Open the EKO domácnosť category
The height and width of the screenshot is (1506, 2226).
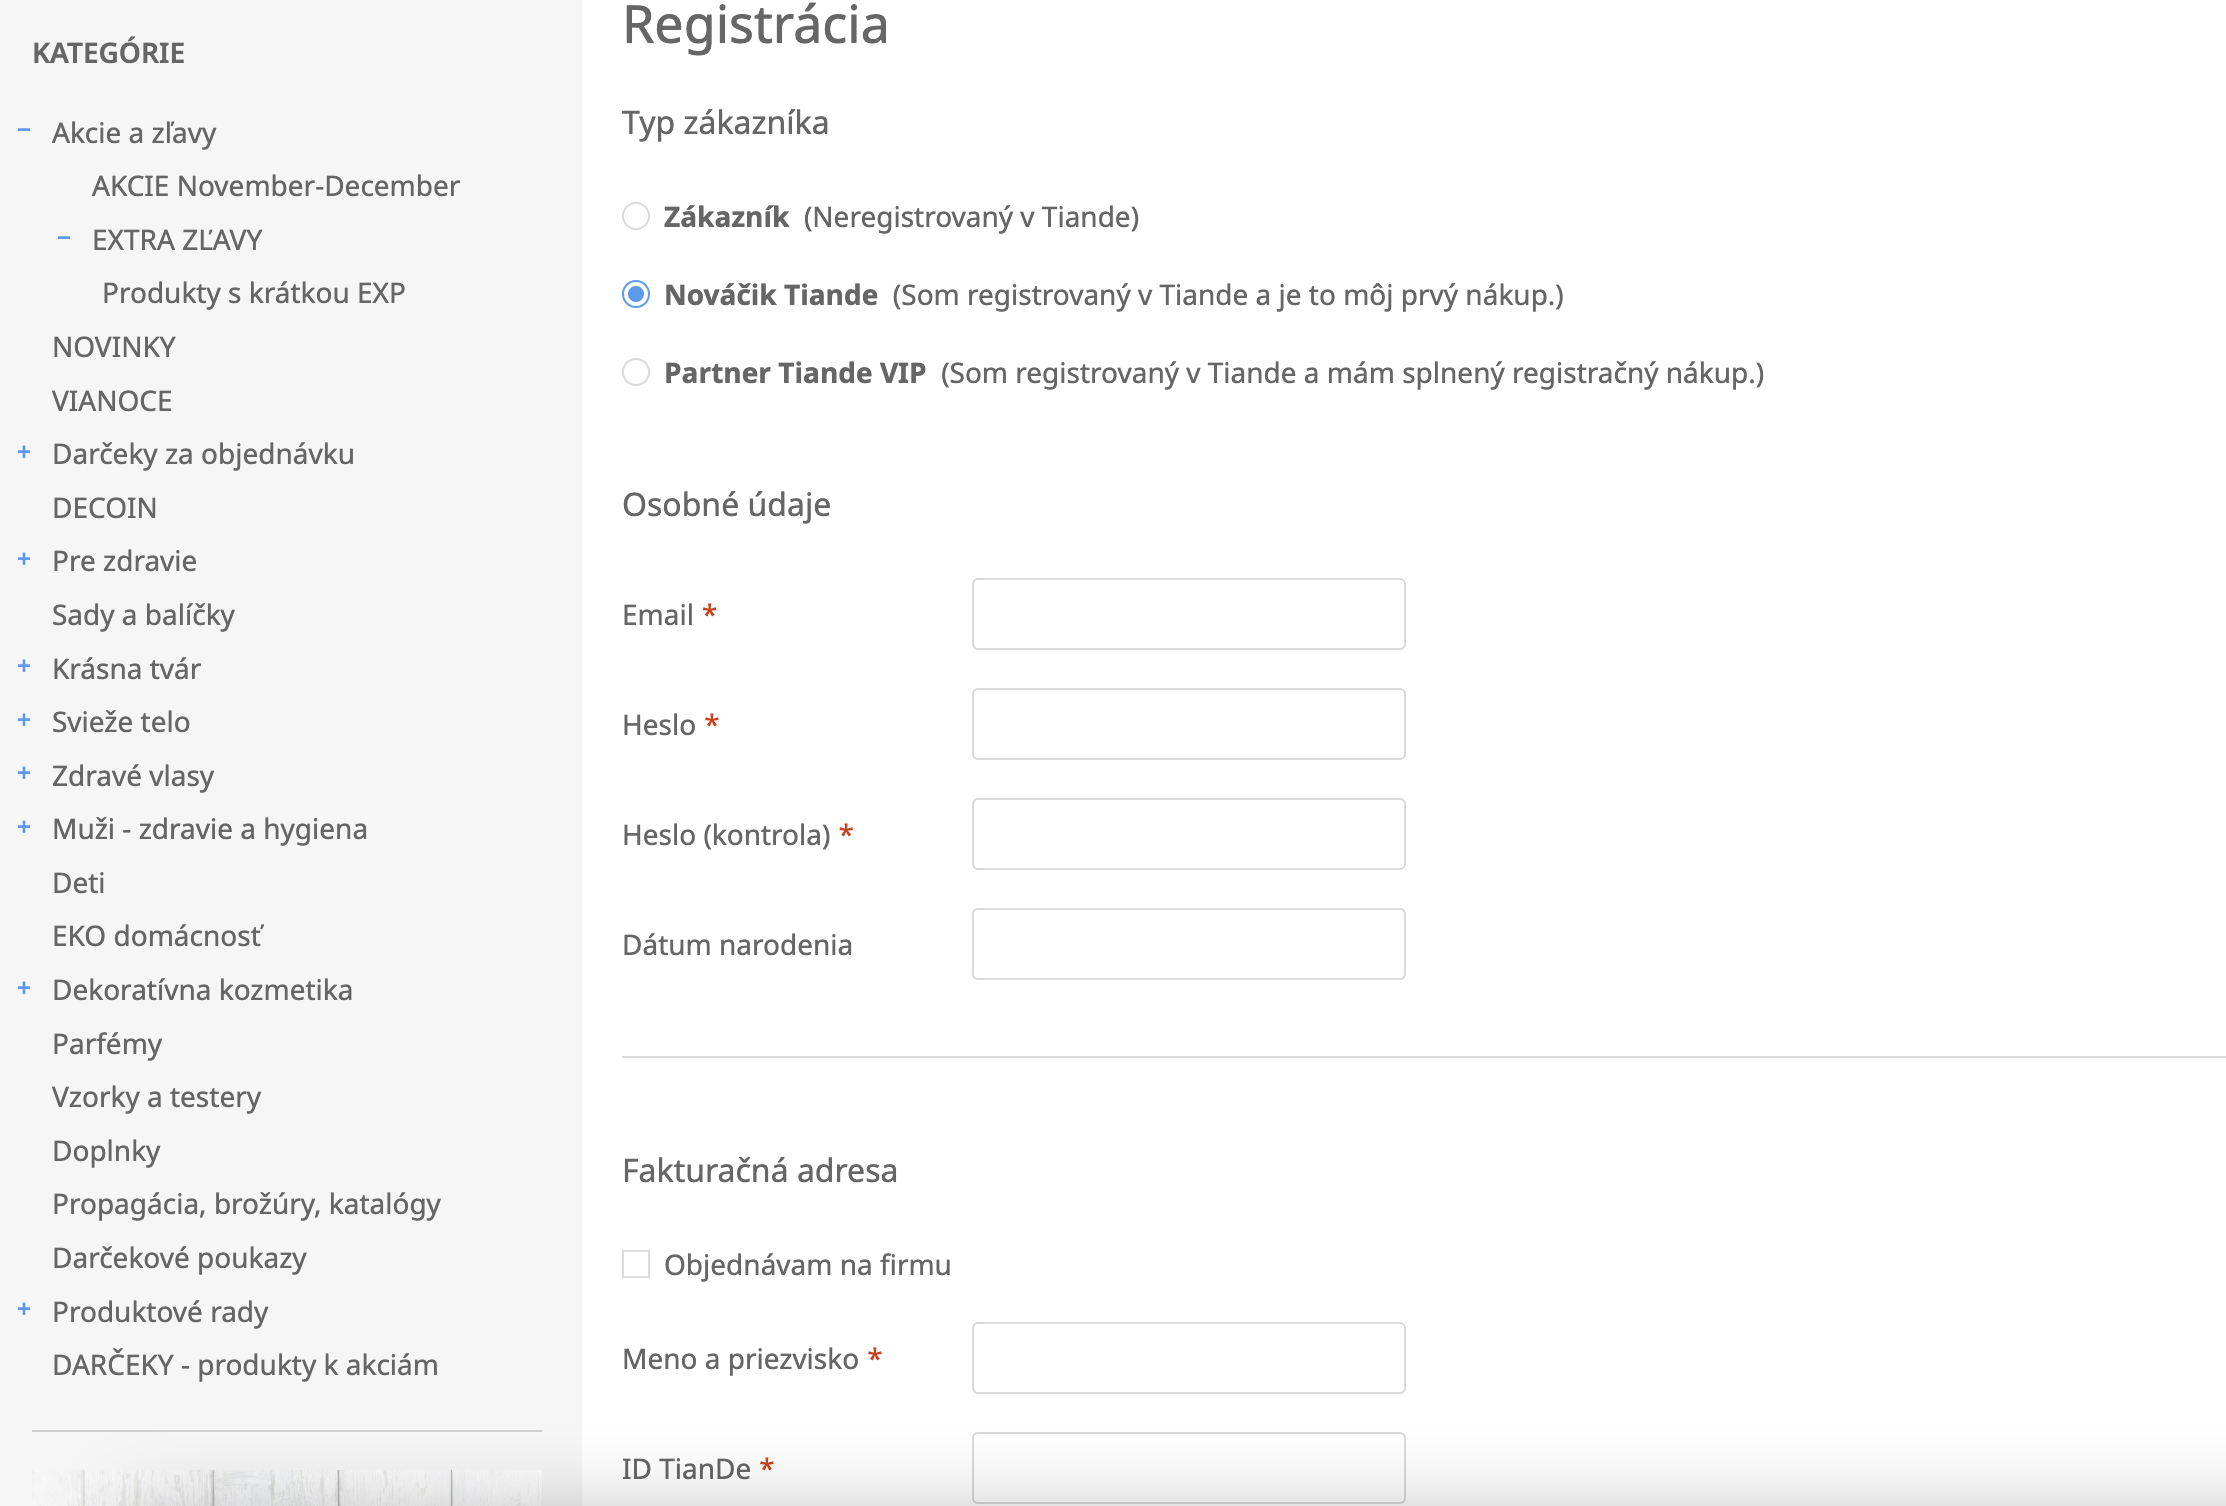158,936
